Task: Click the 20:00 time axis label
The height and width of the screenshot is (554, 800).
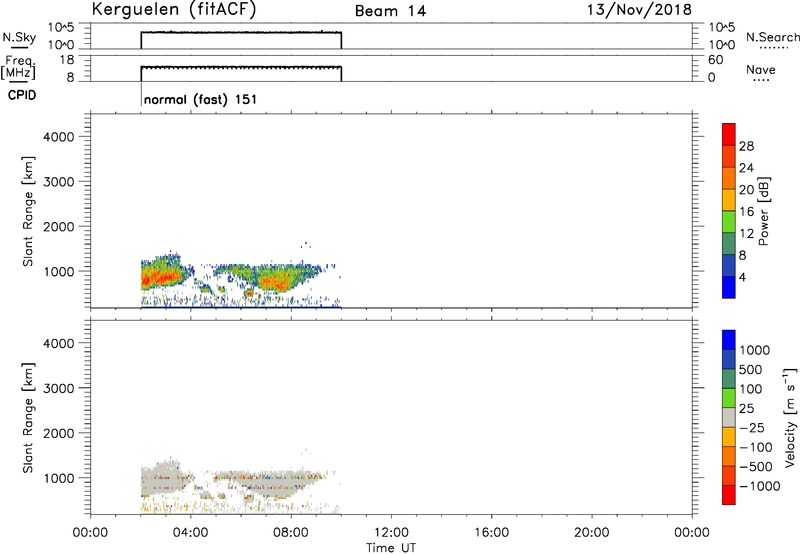Action: 592,533
